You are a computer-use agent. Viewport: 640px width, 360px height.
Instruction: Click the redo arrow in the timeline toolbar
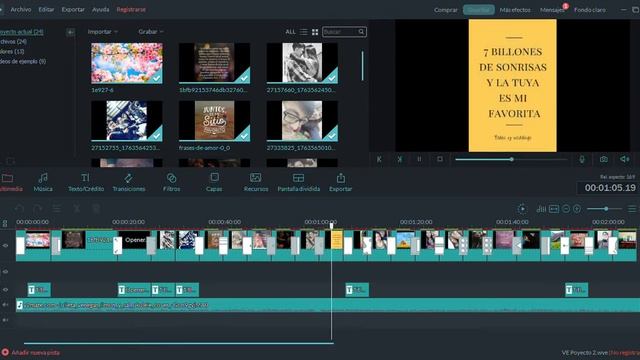tap(38, 209)
